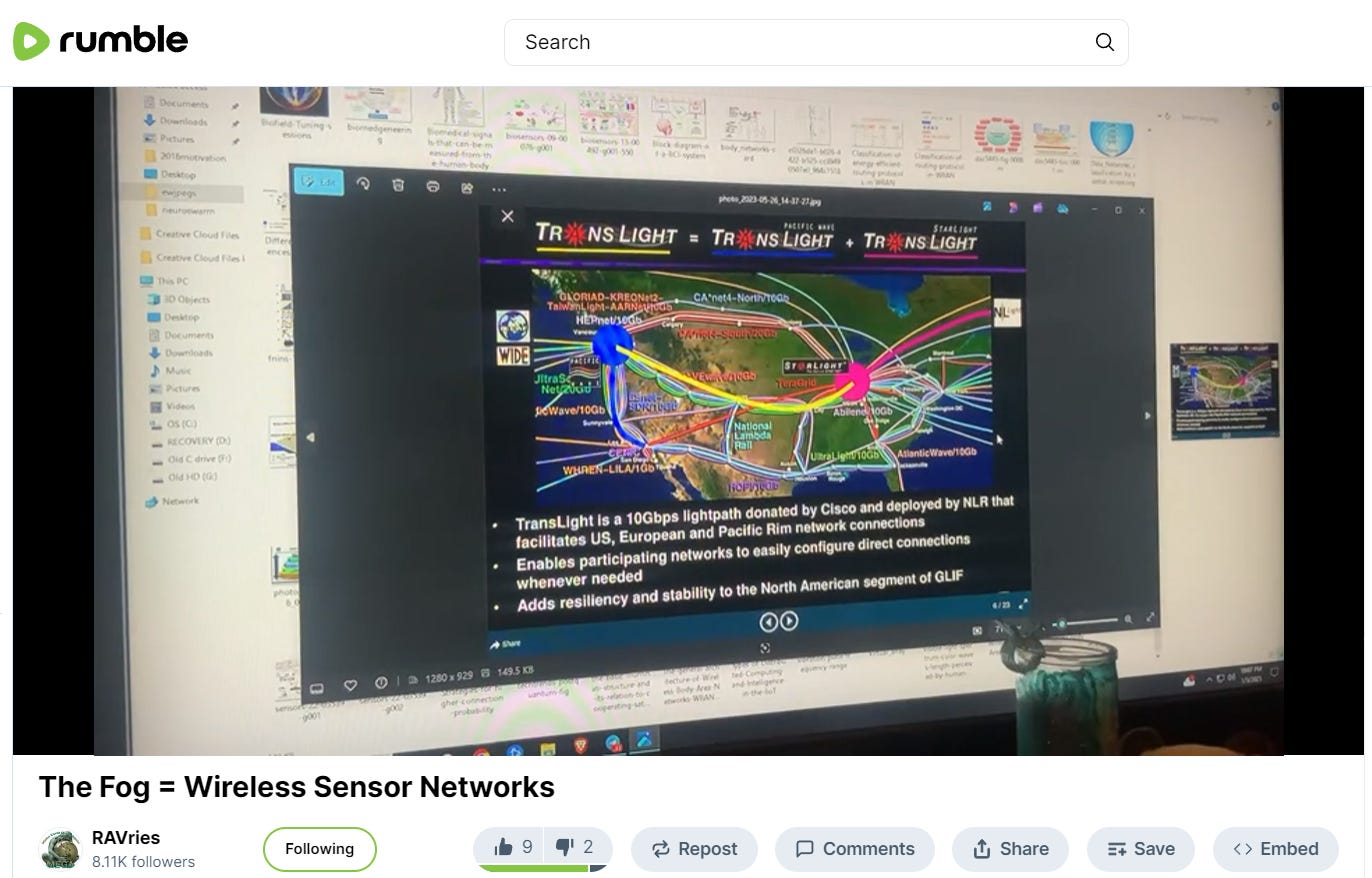Click the slide's forward circular arrow button
1372x878 pixels.
pyautogui.click(x=789, y=621)
